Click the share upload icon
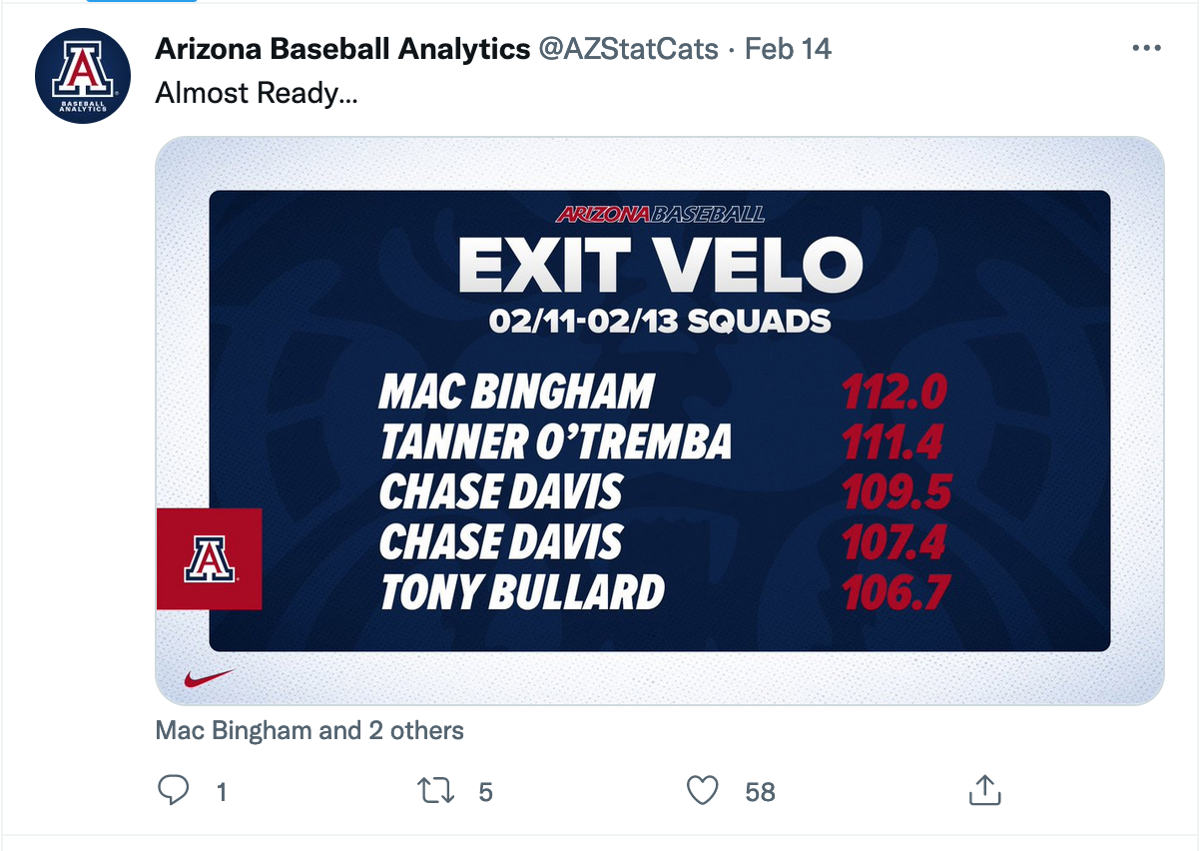The height and width of the screenshot is (851, 1200). 985,790
